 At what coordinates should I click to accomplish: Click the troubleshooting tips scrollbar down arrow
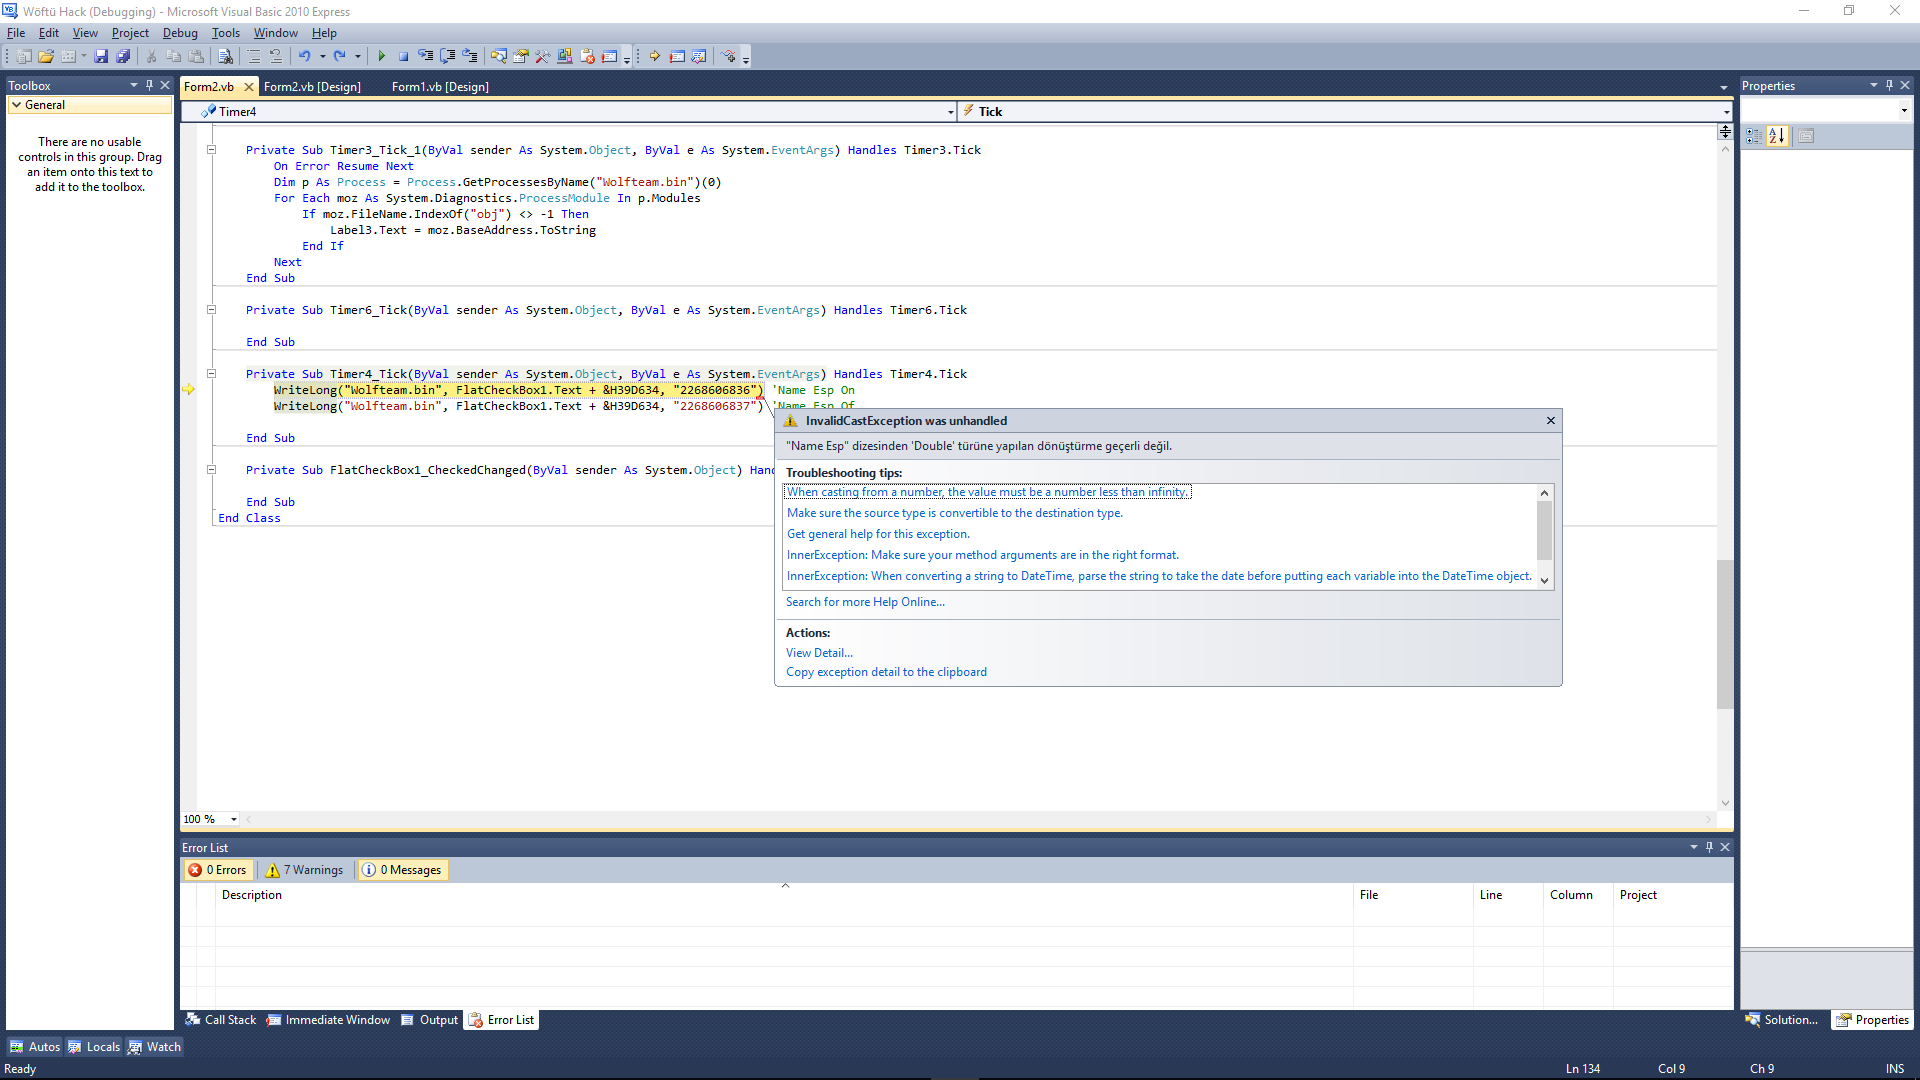click(x=1545, y=580)
